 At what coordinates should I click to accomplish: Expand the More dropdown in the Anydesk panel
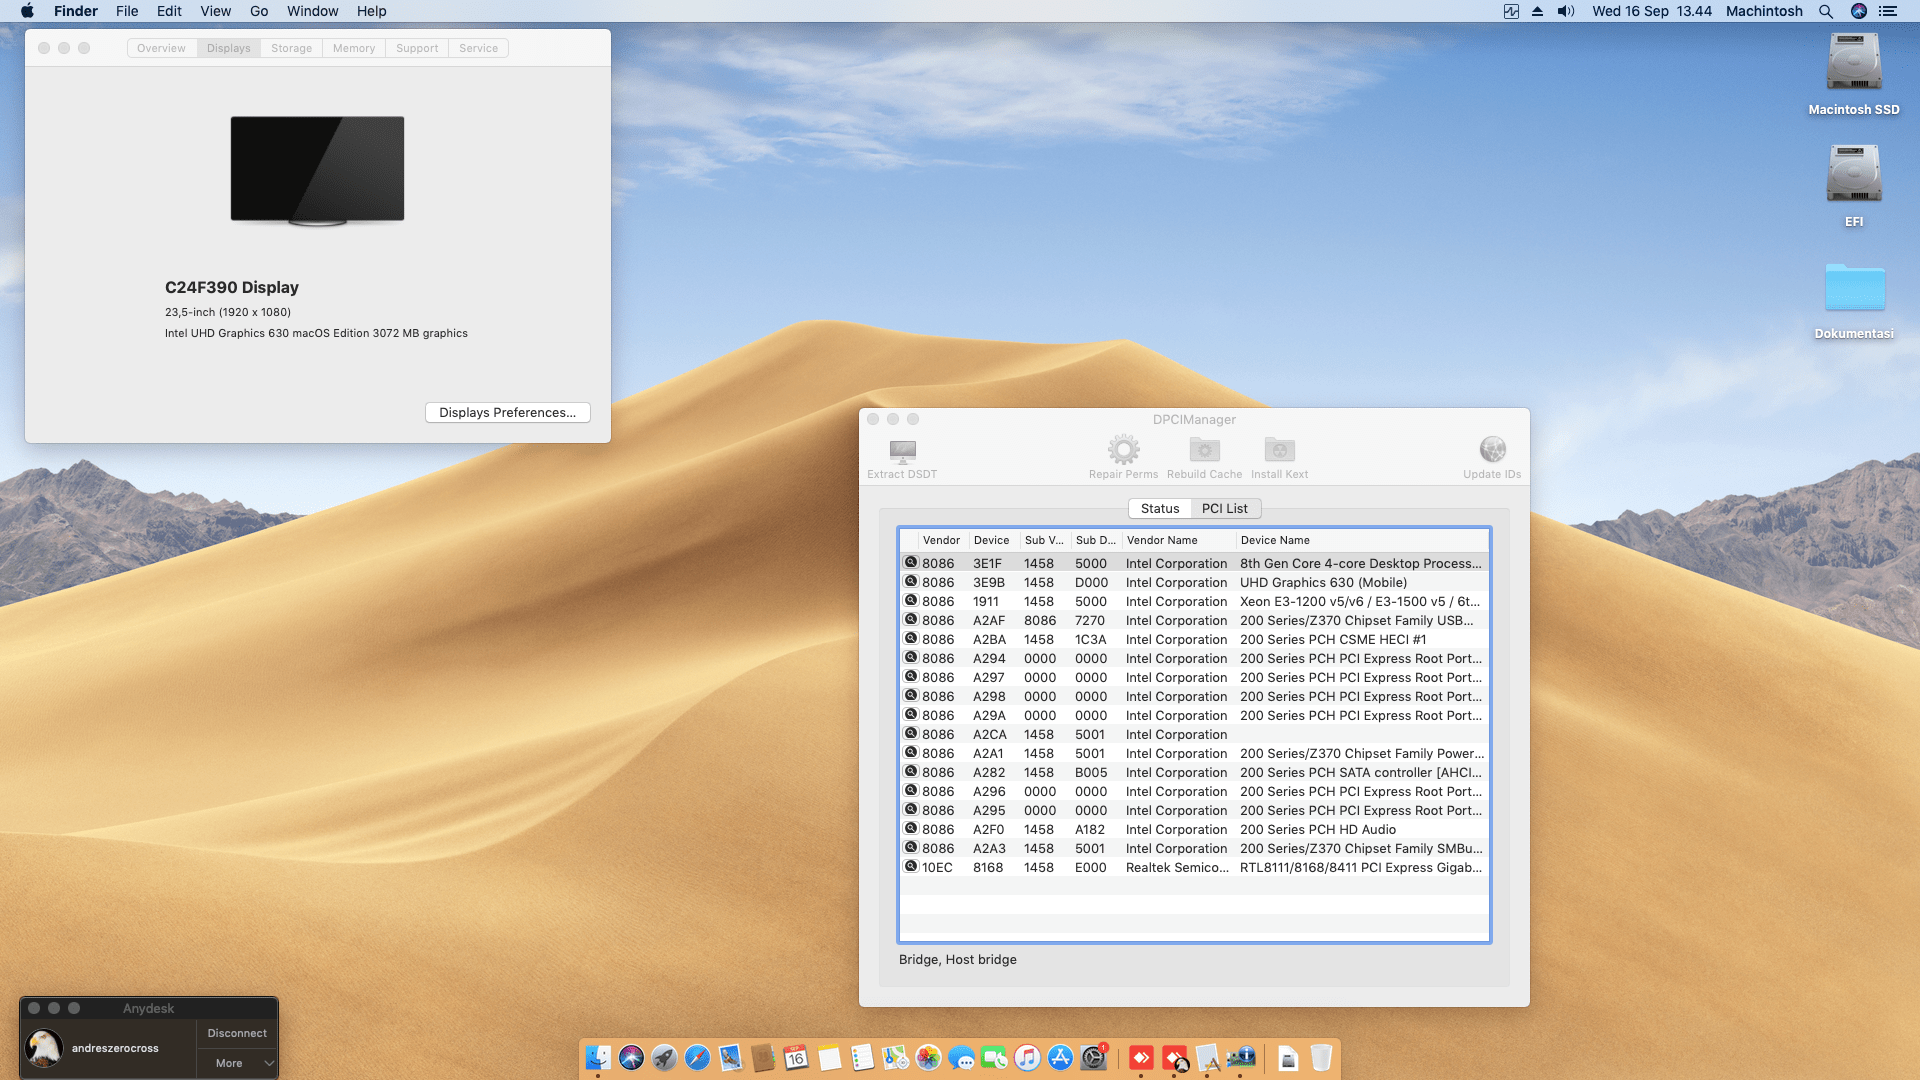(237, 1063)
